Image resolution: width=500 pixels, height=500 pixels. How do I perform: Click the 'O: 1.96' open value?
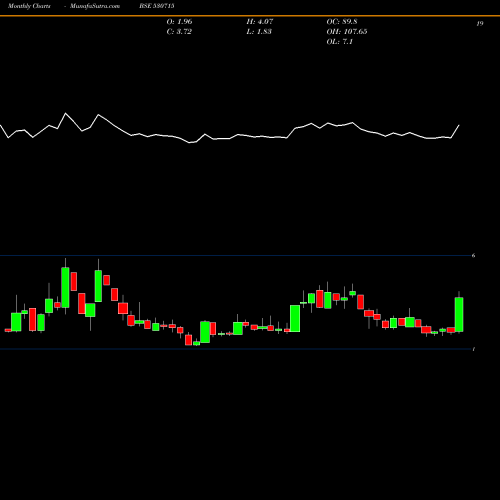tap(179, 22)
